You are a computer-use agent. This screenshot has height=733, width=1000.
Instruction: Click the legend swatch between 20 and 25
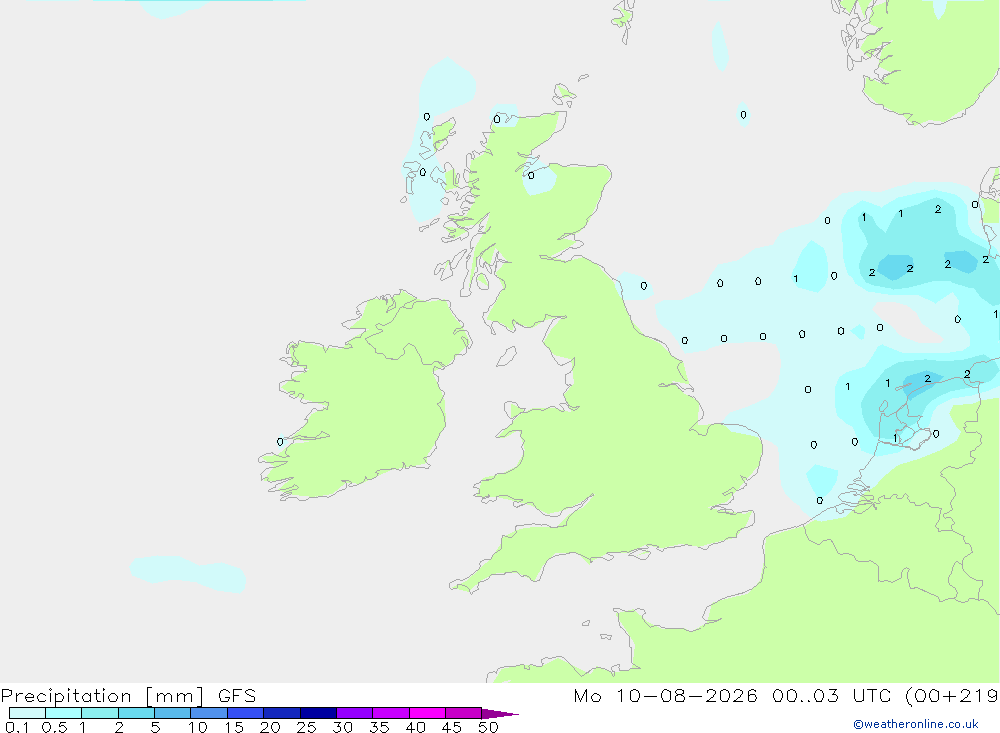point(282,713)
